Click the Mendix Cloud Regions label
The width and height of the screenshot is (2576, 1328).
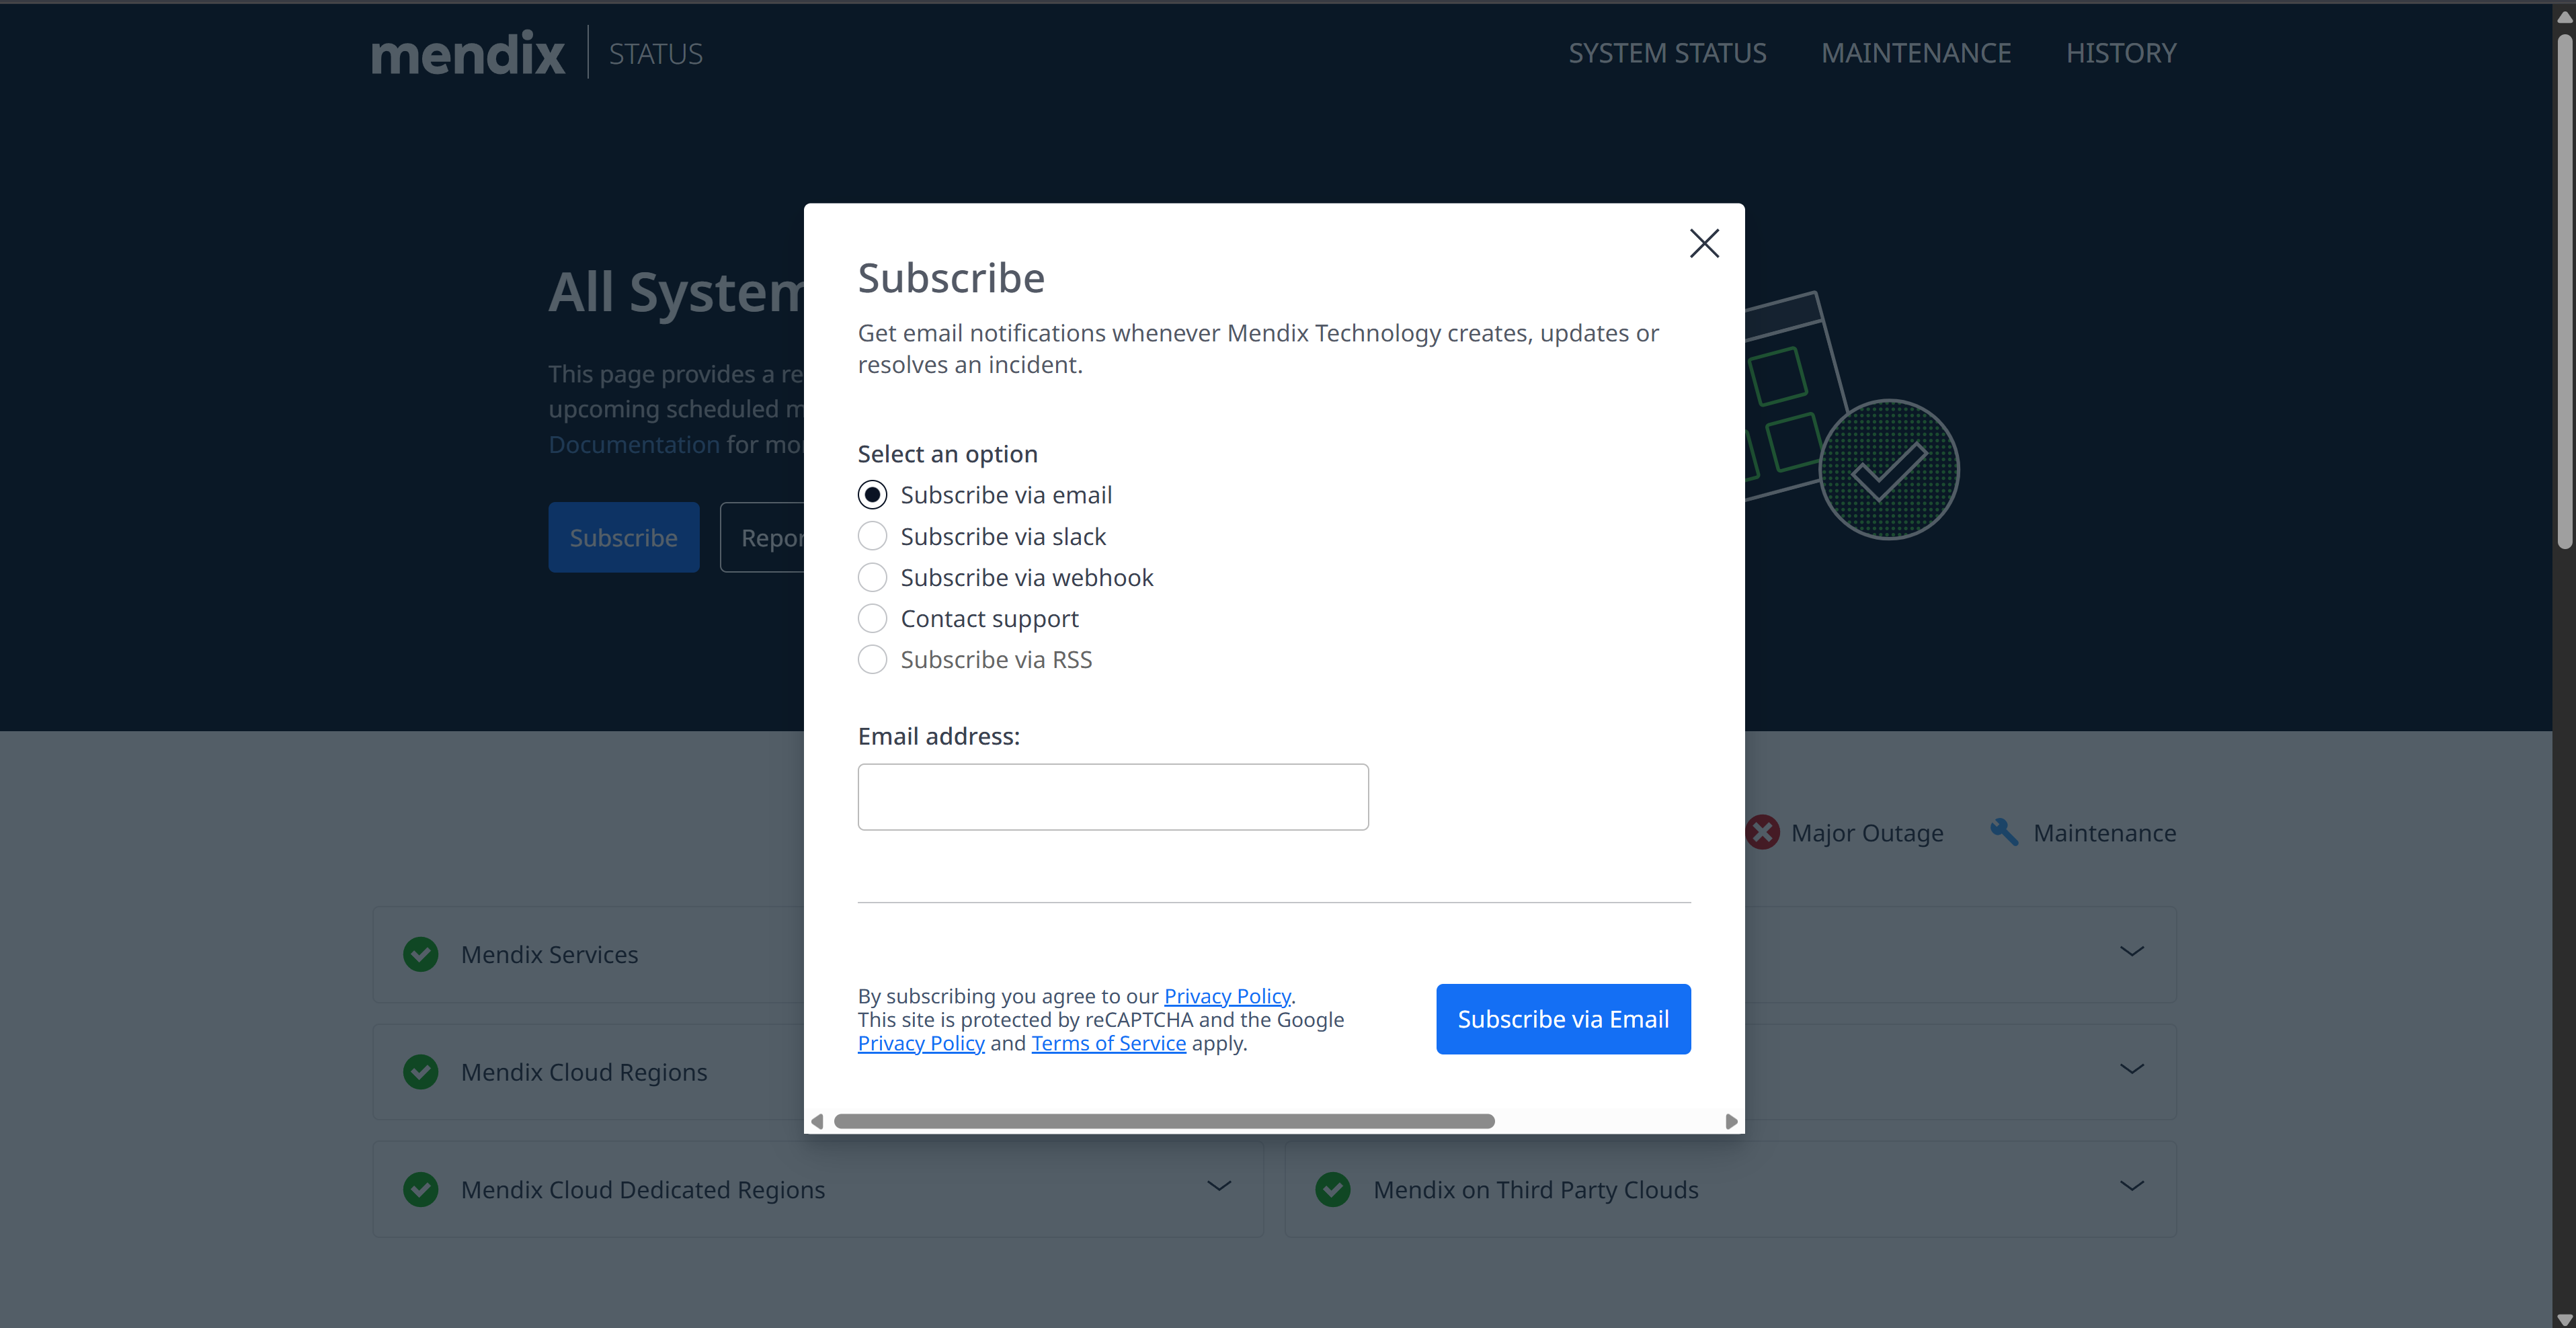[584, 1072]
